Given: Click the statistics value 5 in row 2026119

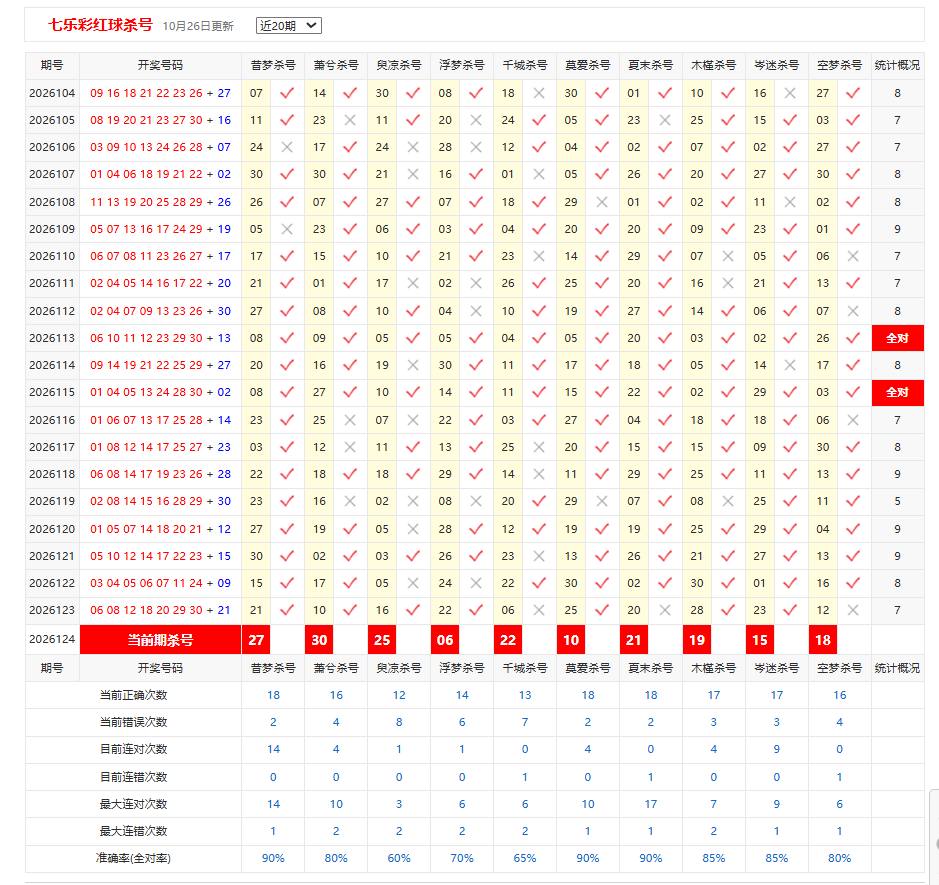Looking at the screenshot, I should 897,501.
